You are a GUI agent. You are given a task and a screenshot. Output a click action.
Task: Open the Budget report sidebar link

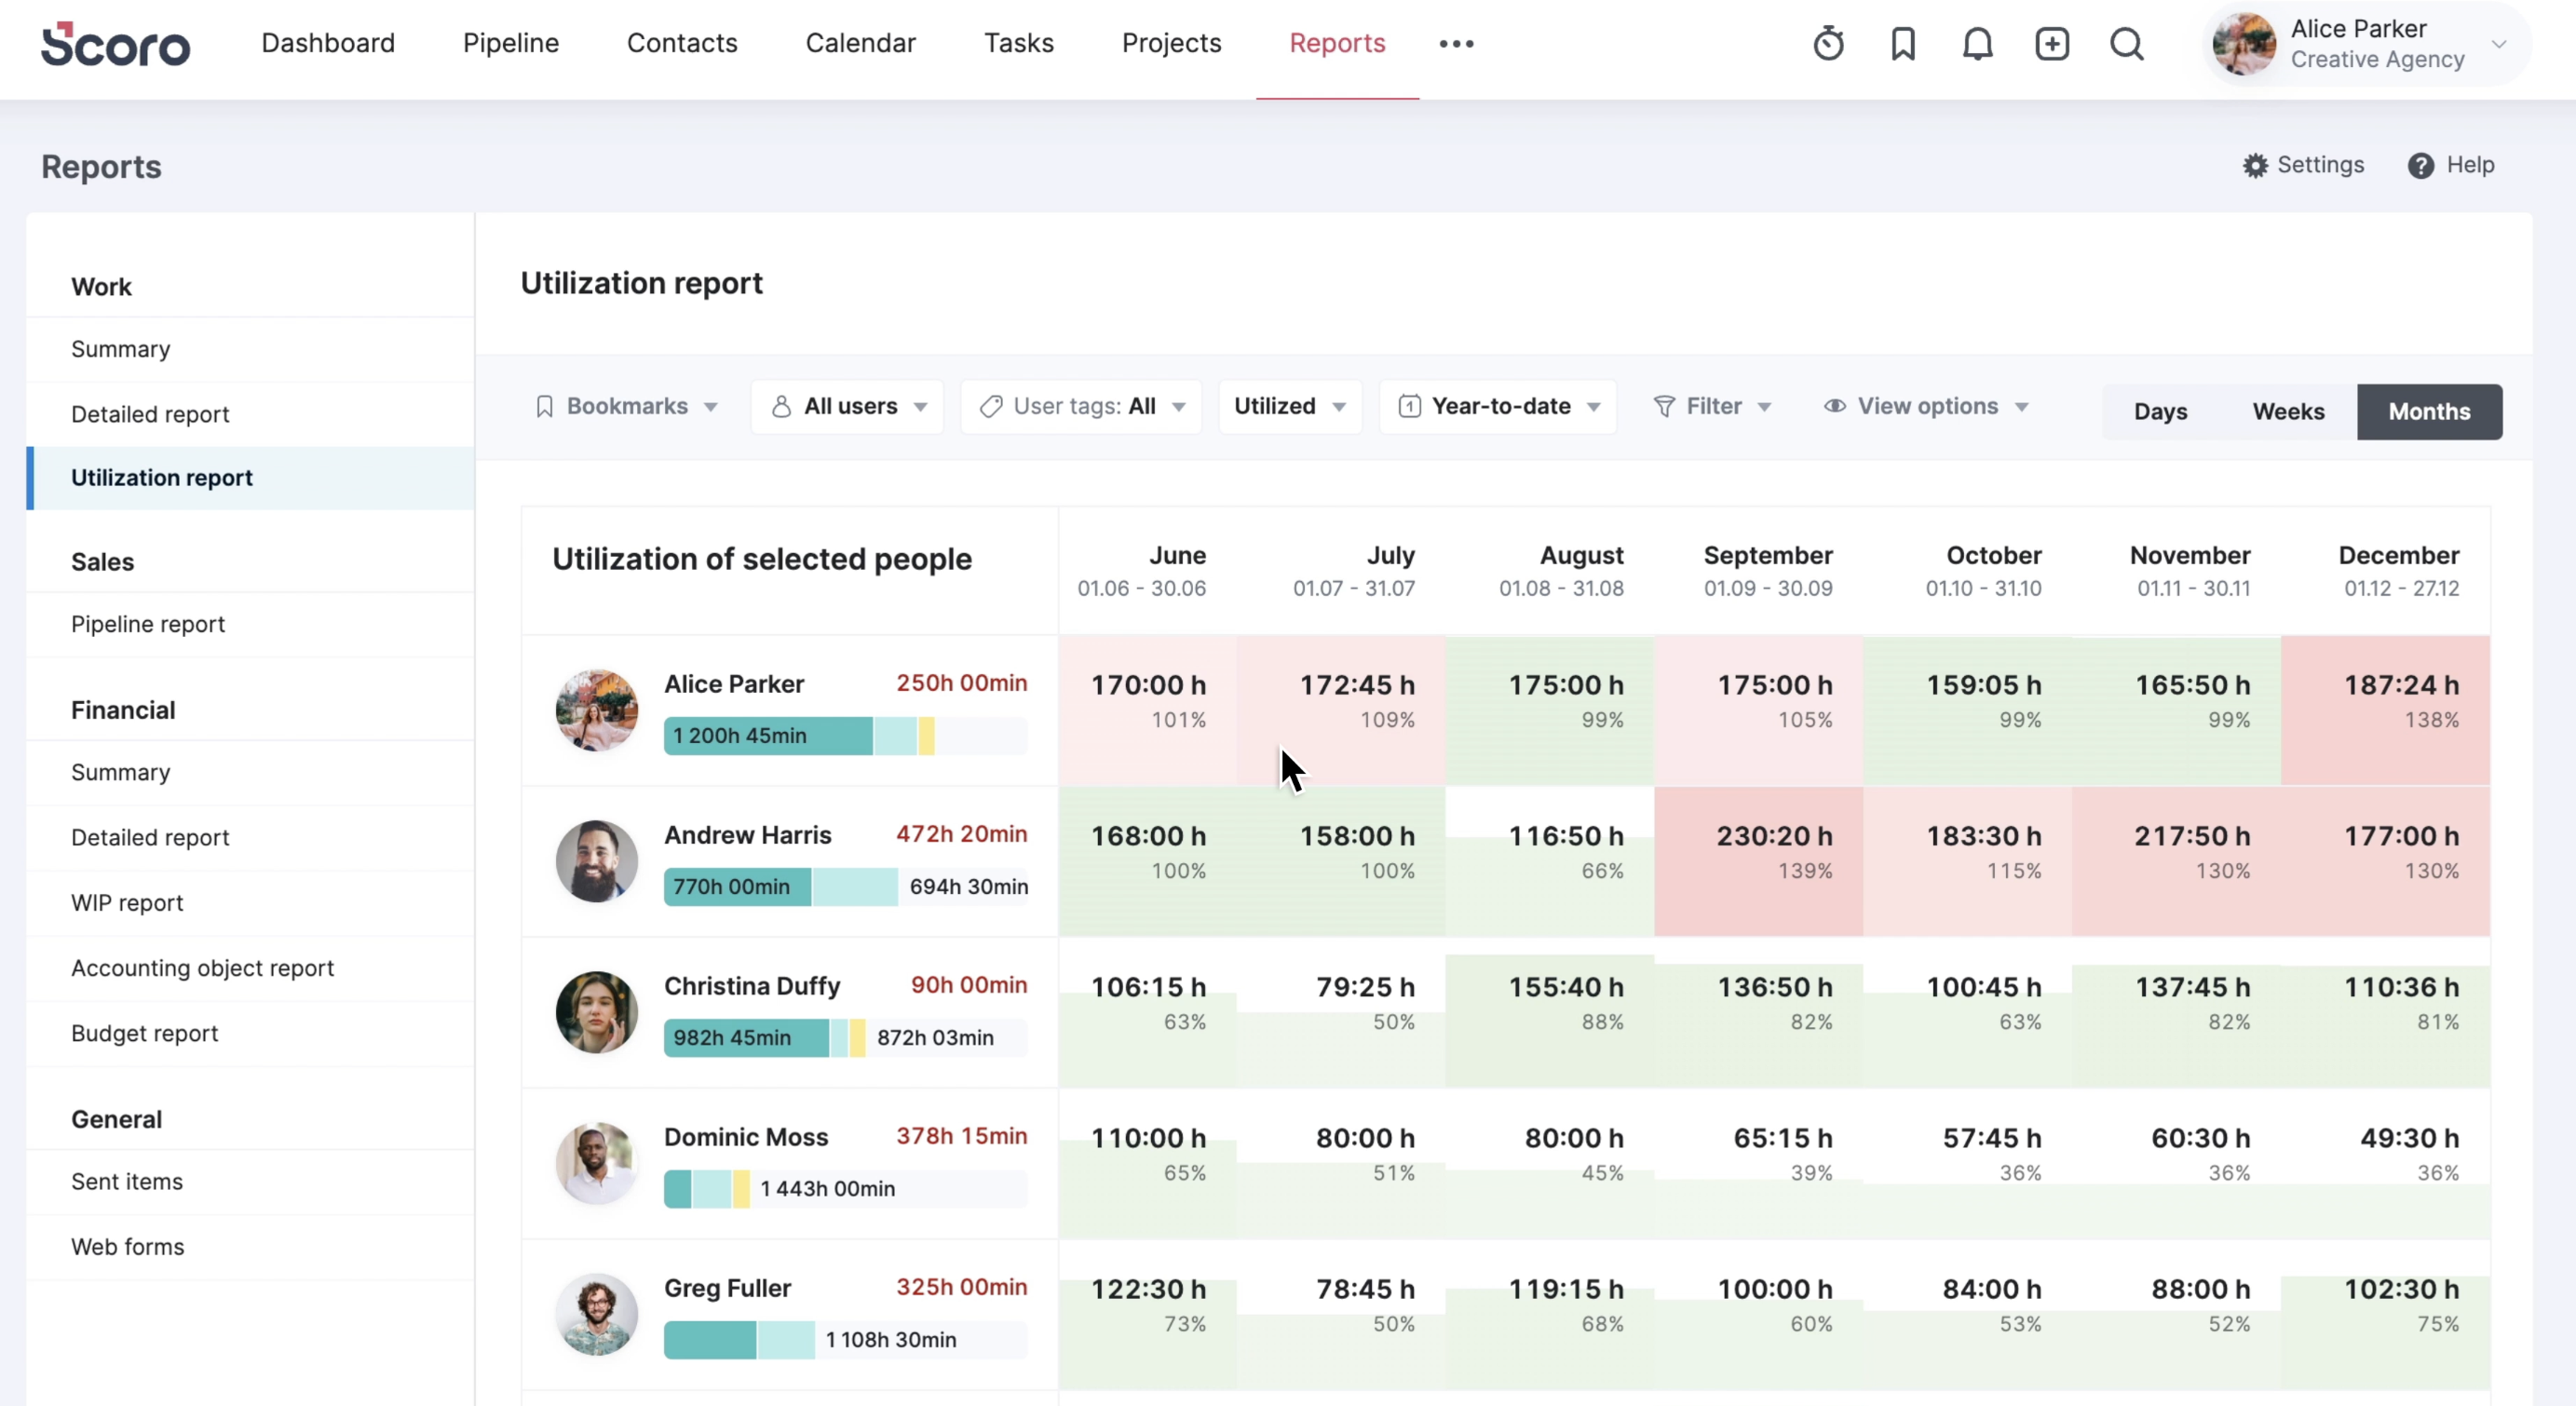click(144, 1033)
